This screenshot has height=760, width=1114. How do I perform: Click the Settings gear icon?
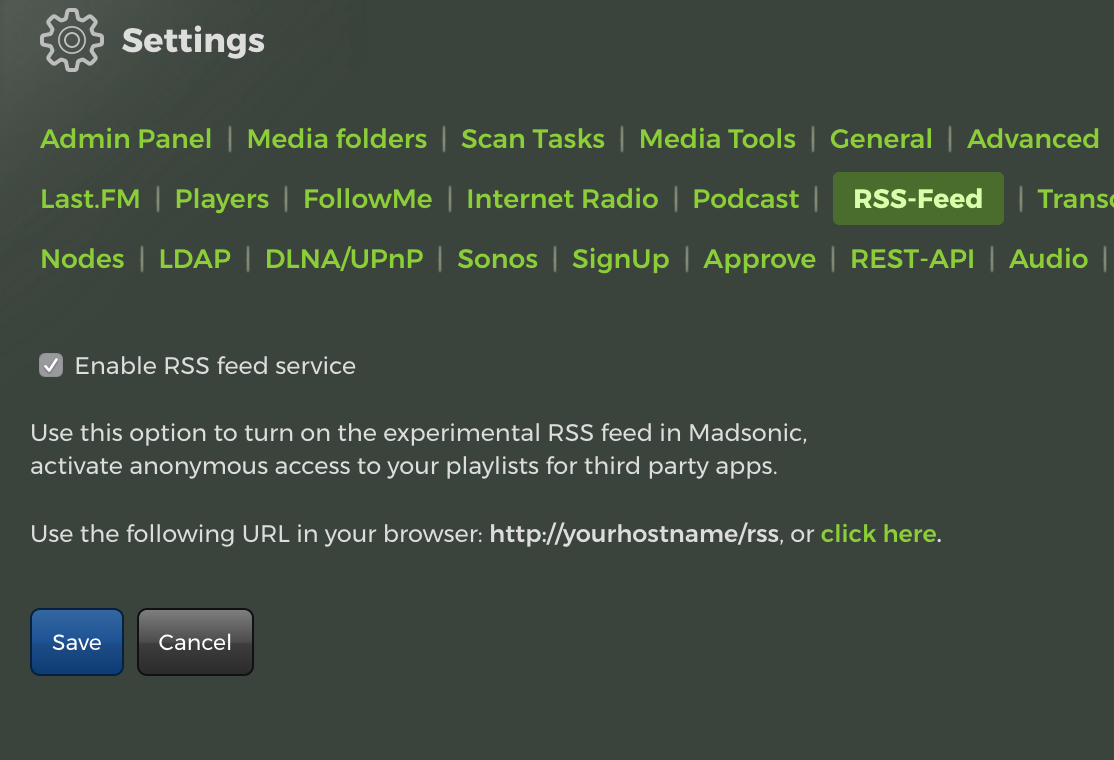(71, 40)
